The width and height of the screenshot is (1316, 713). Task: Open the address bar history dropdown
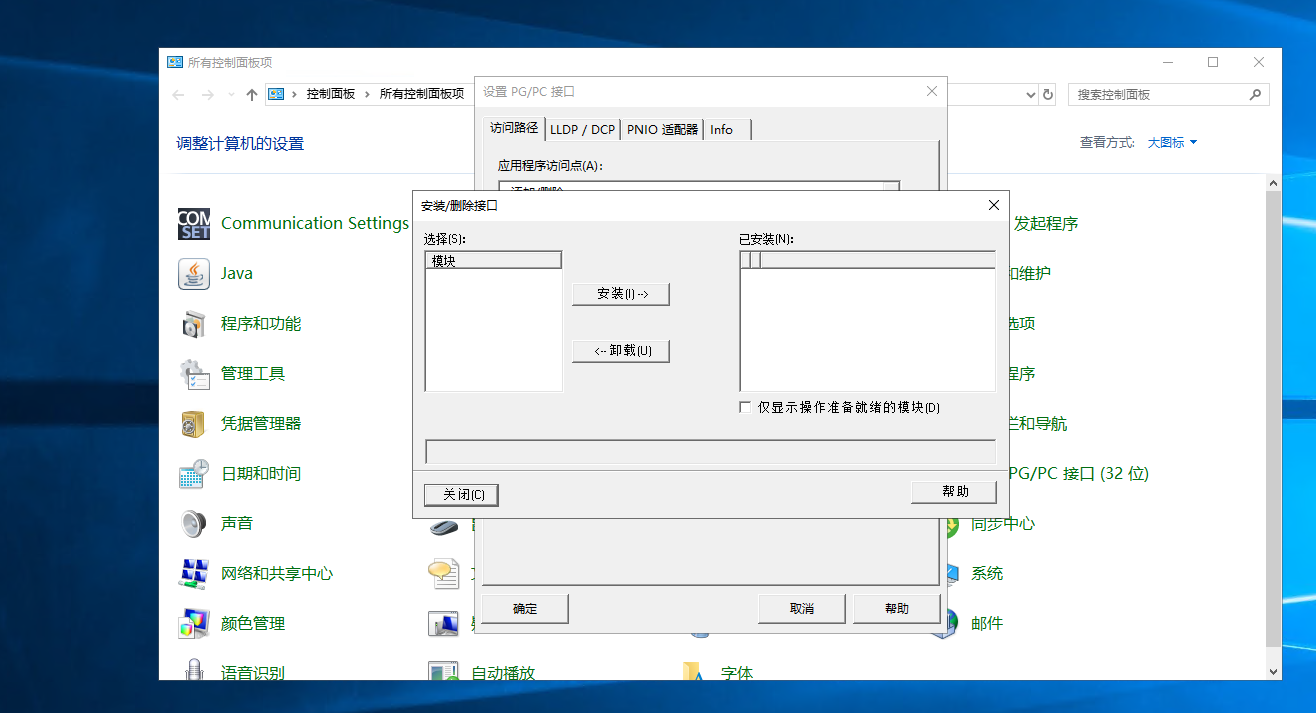point(1031,95)
